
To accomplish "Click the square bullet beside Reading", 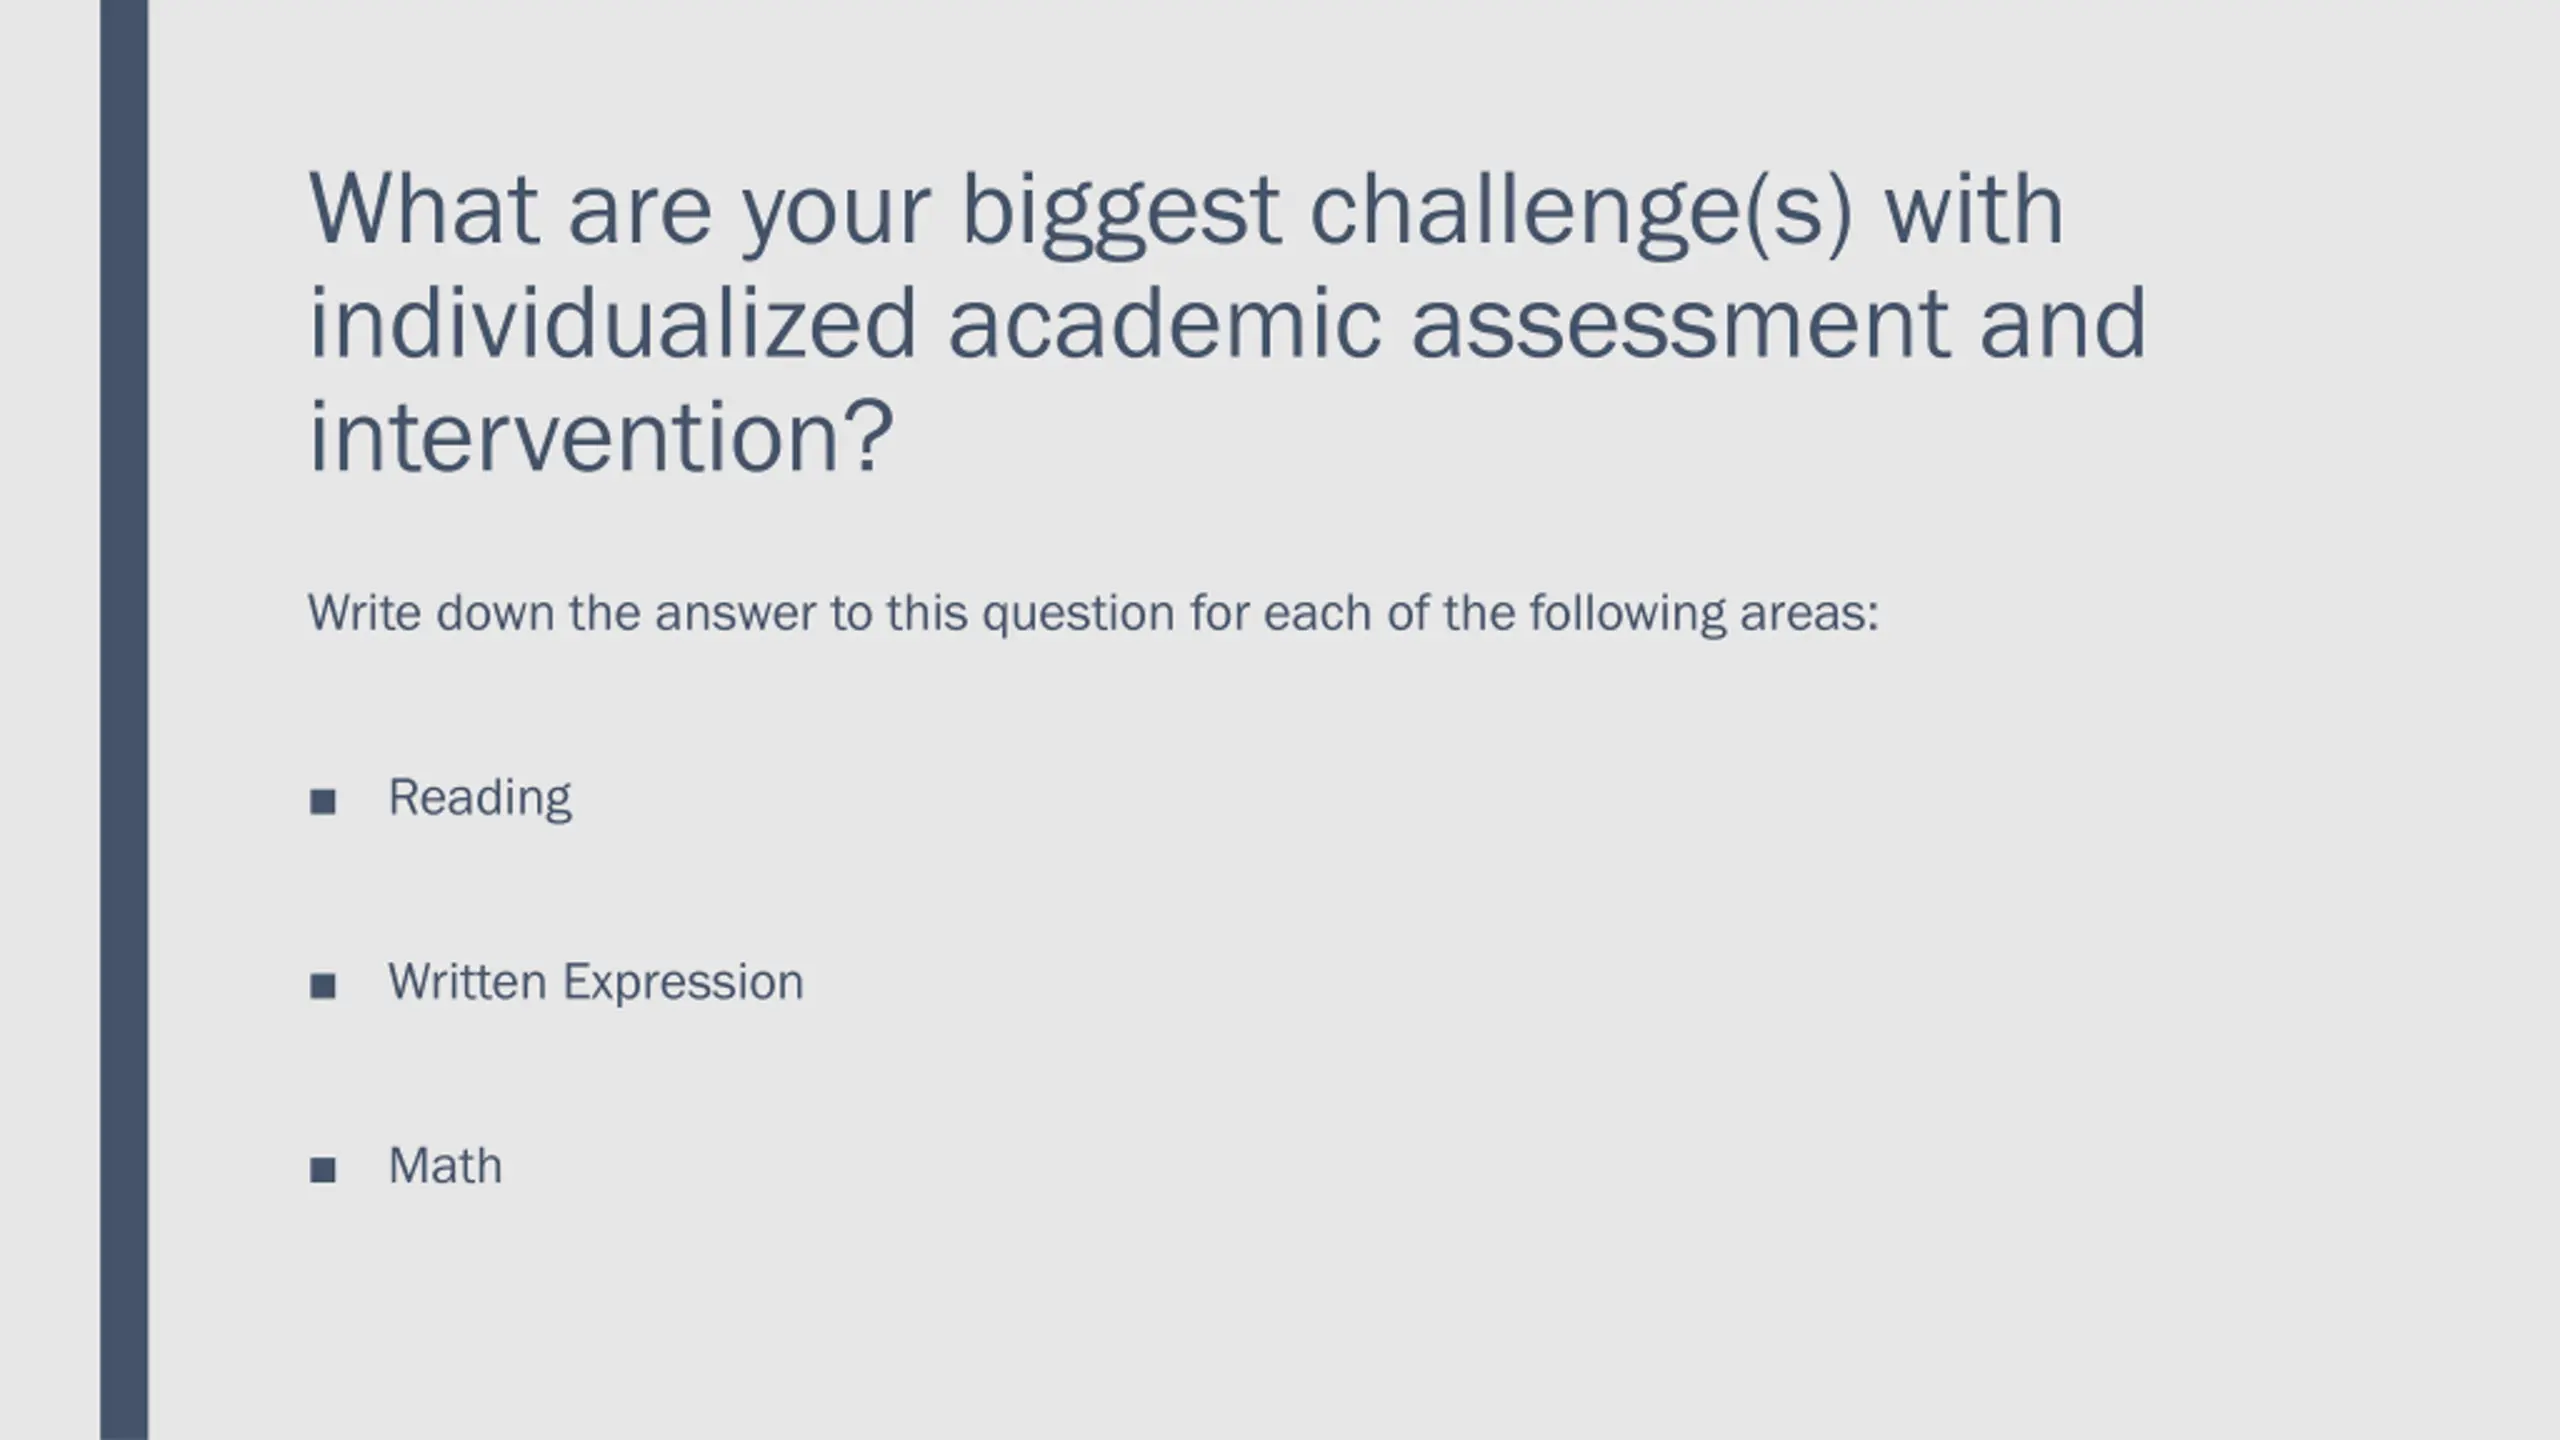I will click(323, 801).
